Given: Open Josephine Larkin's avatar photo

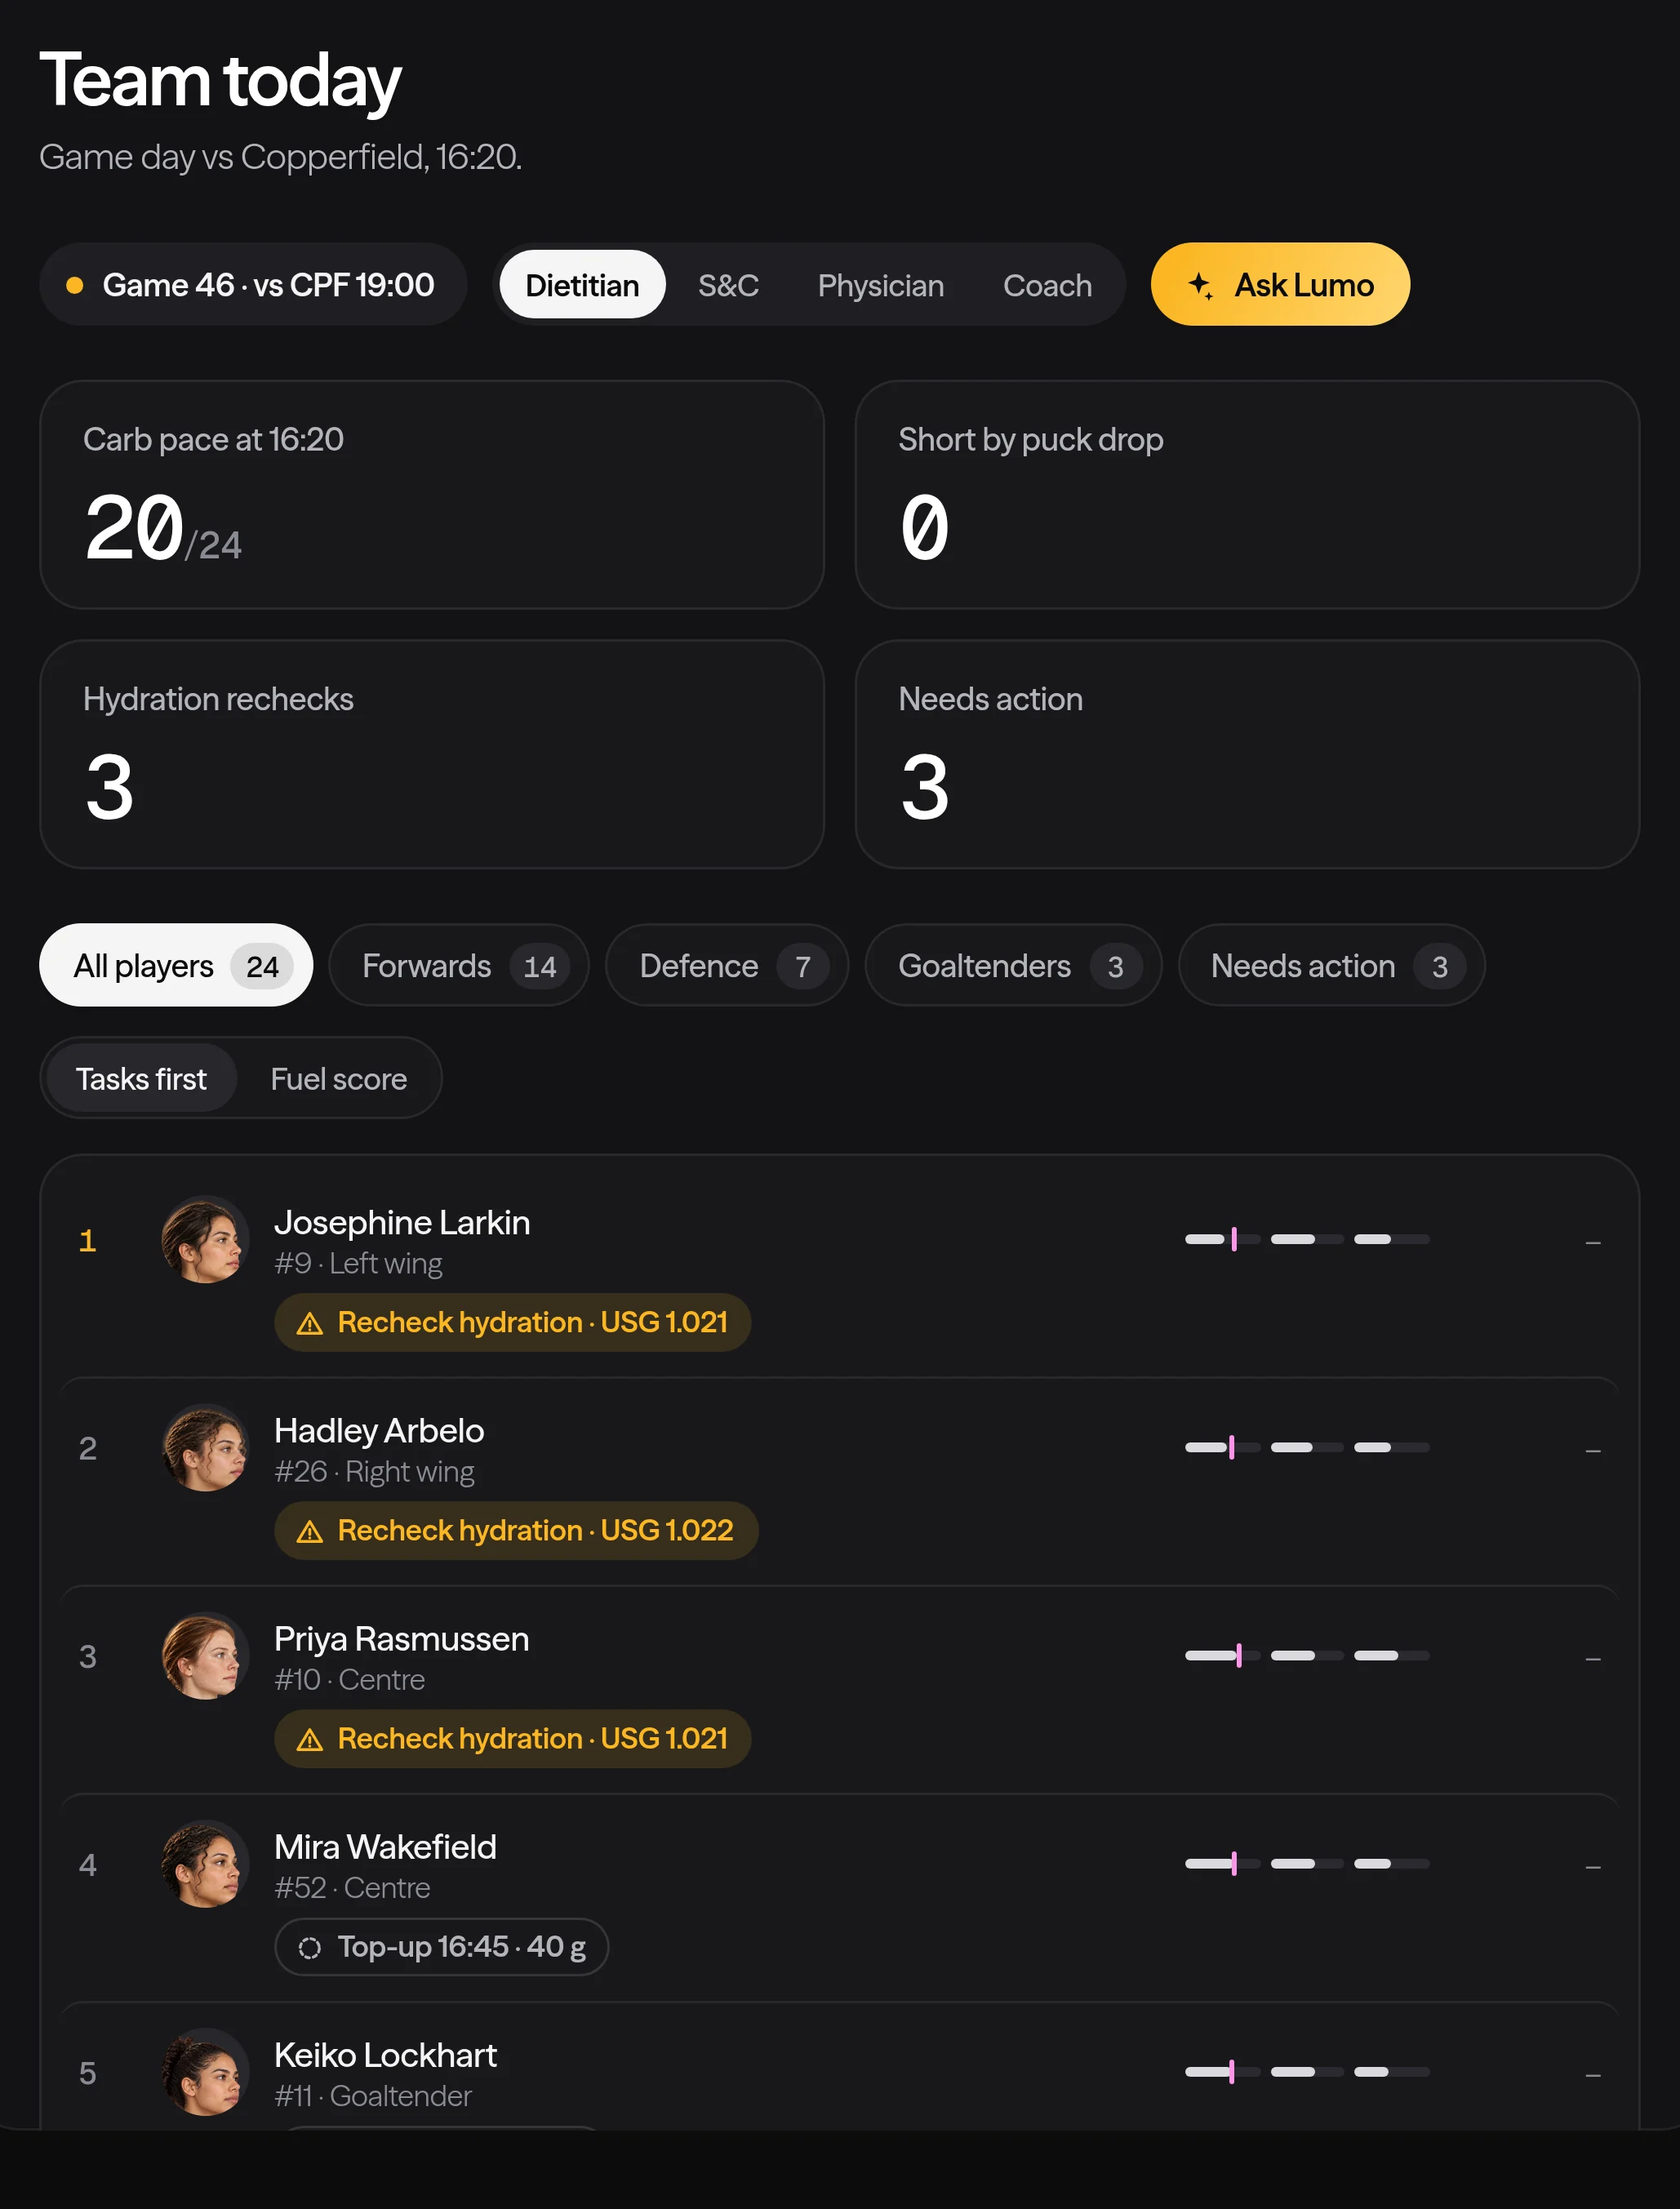Looking at the screenshot, I should 205,1240.
